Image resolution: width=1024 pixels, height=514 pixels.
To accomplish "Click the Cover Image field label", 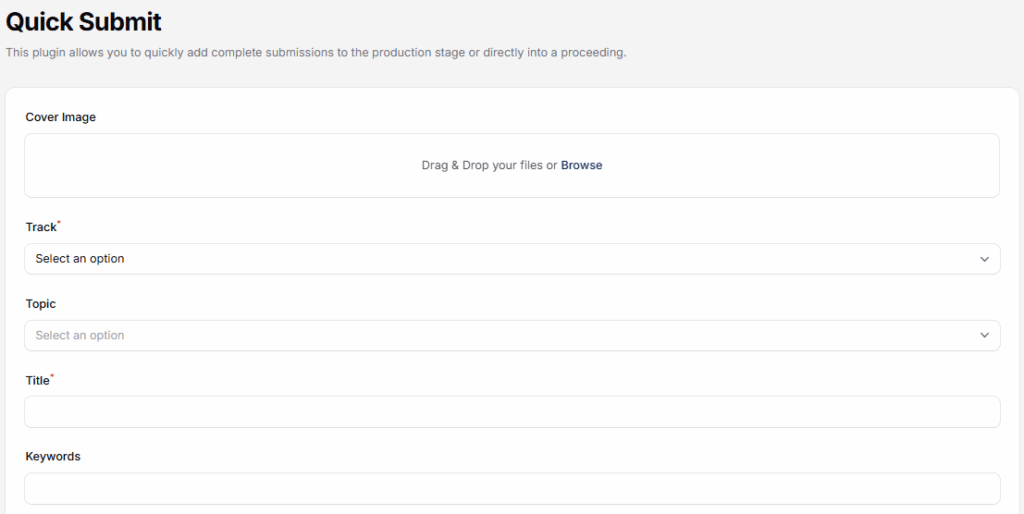I will [60, 117].
